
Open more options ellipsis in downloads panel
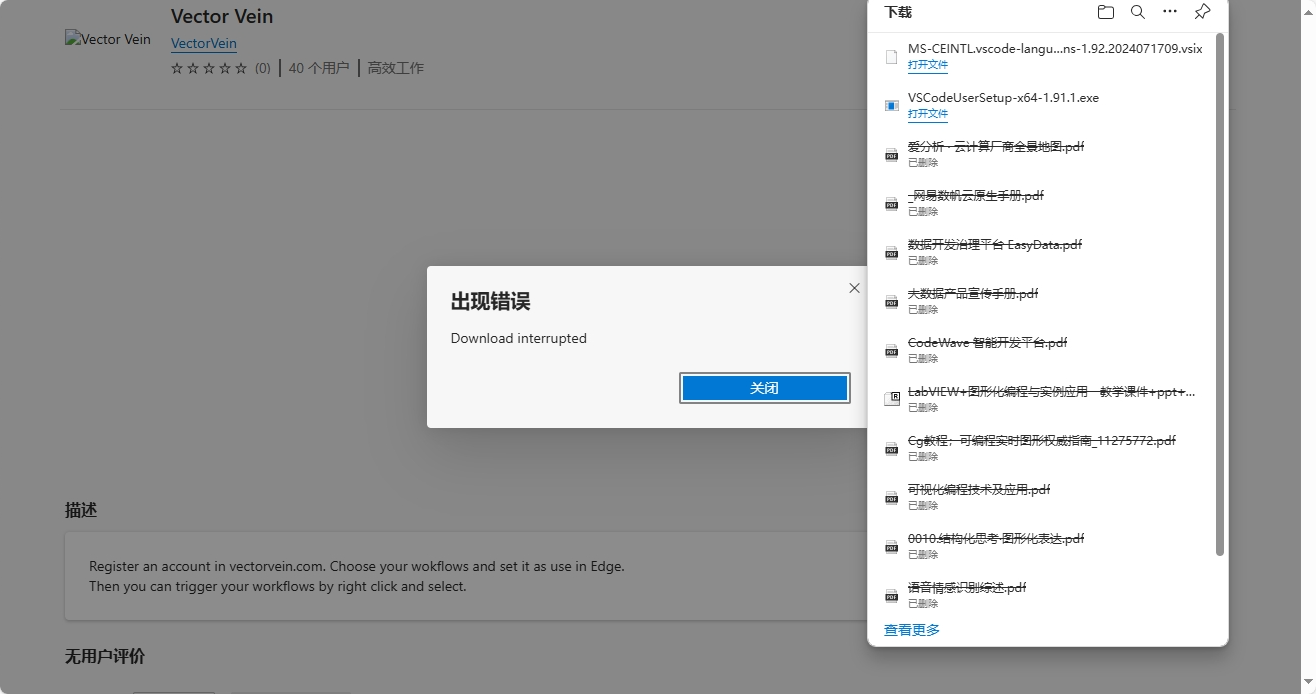point(1170,12)
